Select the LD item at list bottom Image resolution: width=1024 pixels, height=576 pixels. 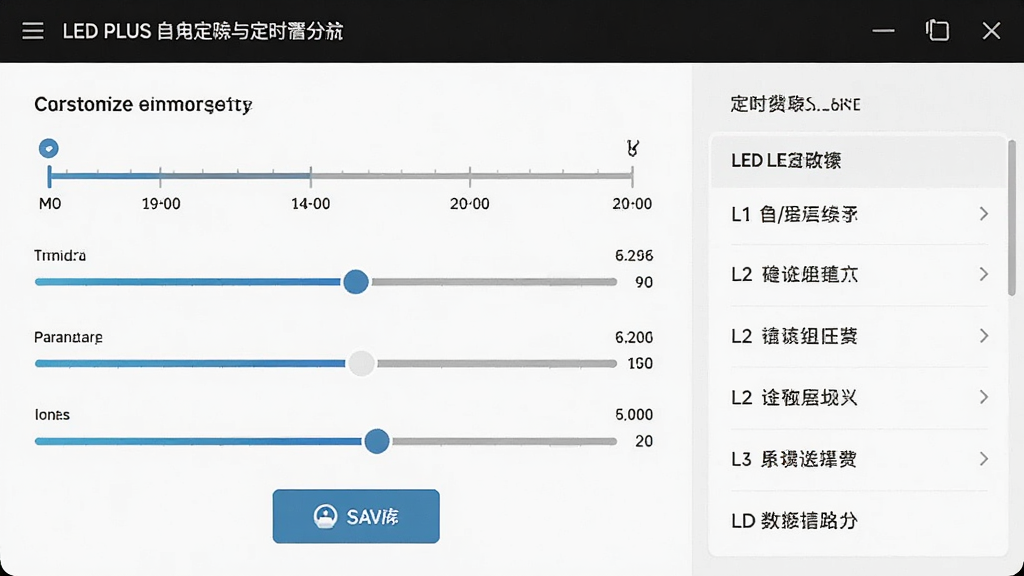(x=858, y=521)
